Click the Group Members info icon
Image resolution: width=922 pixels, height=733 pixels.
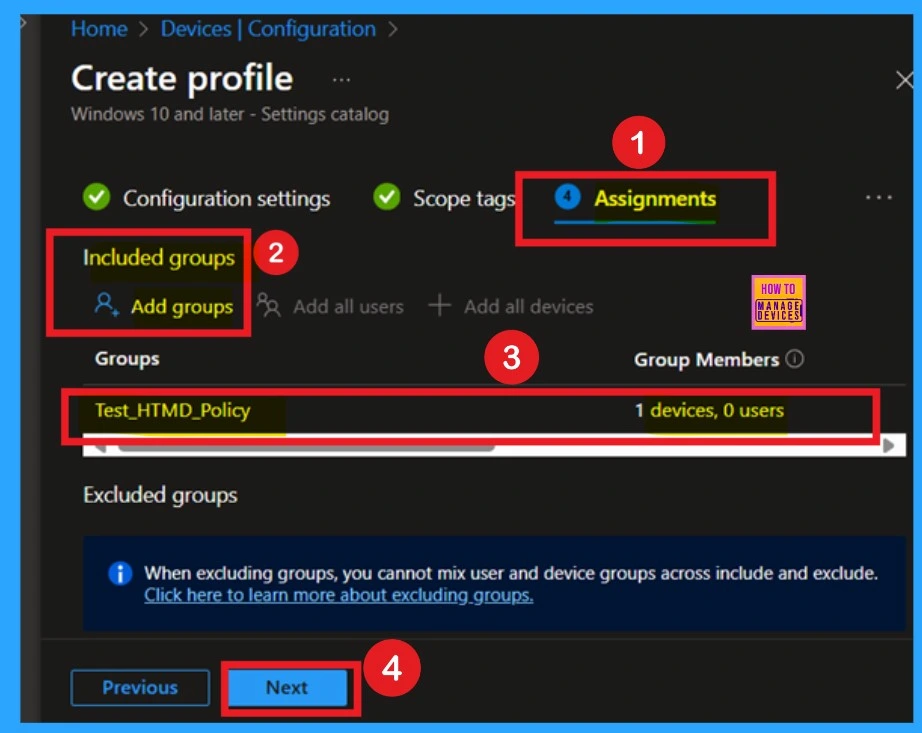coord(794,359)
